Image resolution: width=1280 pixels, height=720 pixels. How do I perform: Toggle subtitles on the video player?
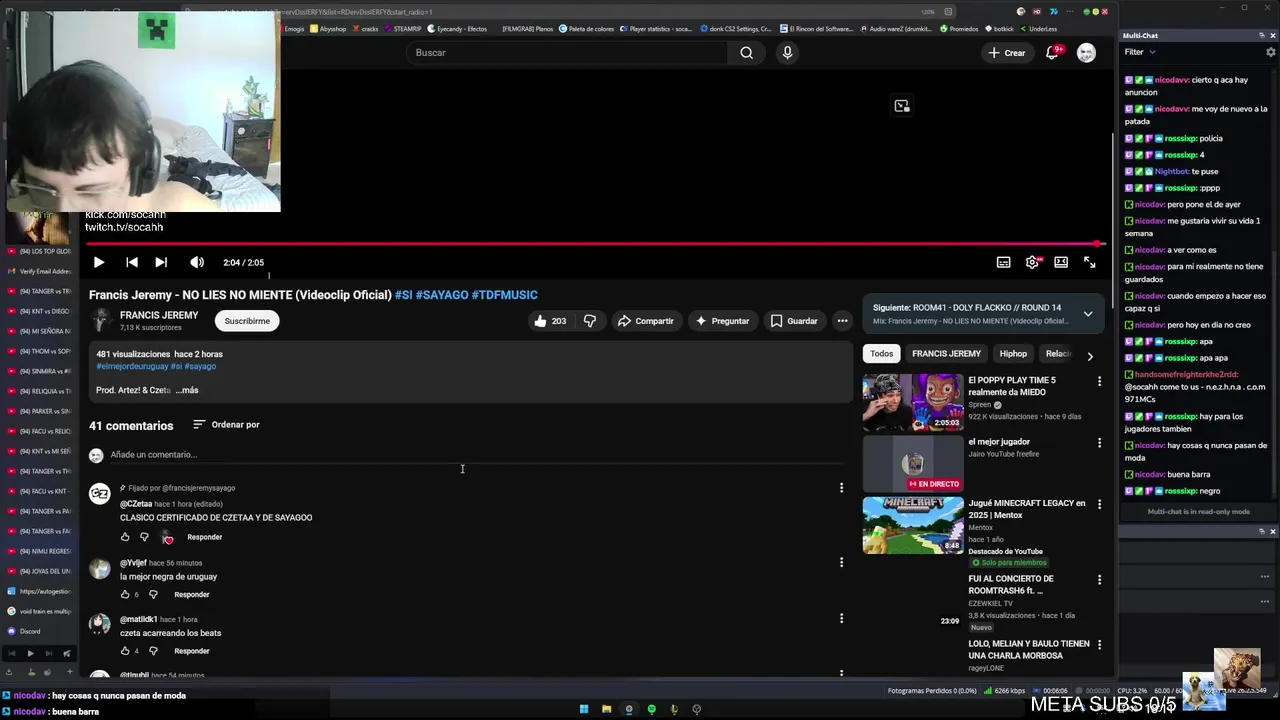click(1003, 262)
